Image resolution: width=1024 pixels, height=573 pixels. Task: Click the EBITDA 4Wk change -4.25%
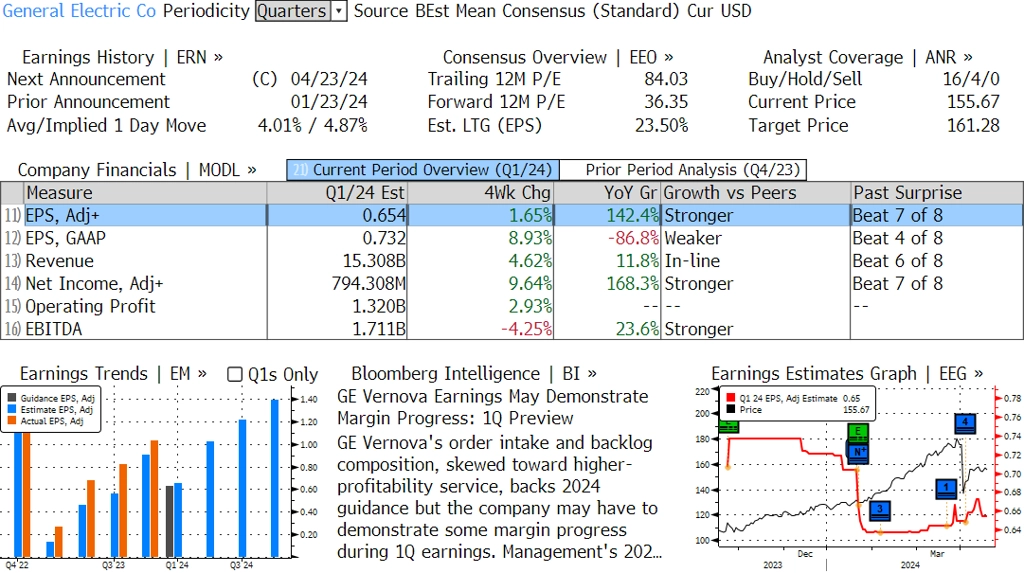(526, 329)
